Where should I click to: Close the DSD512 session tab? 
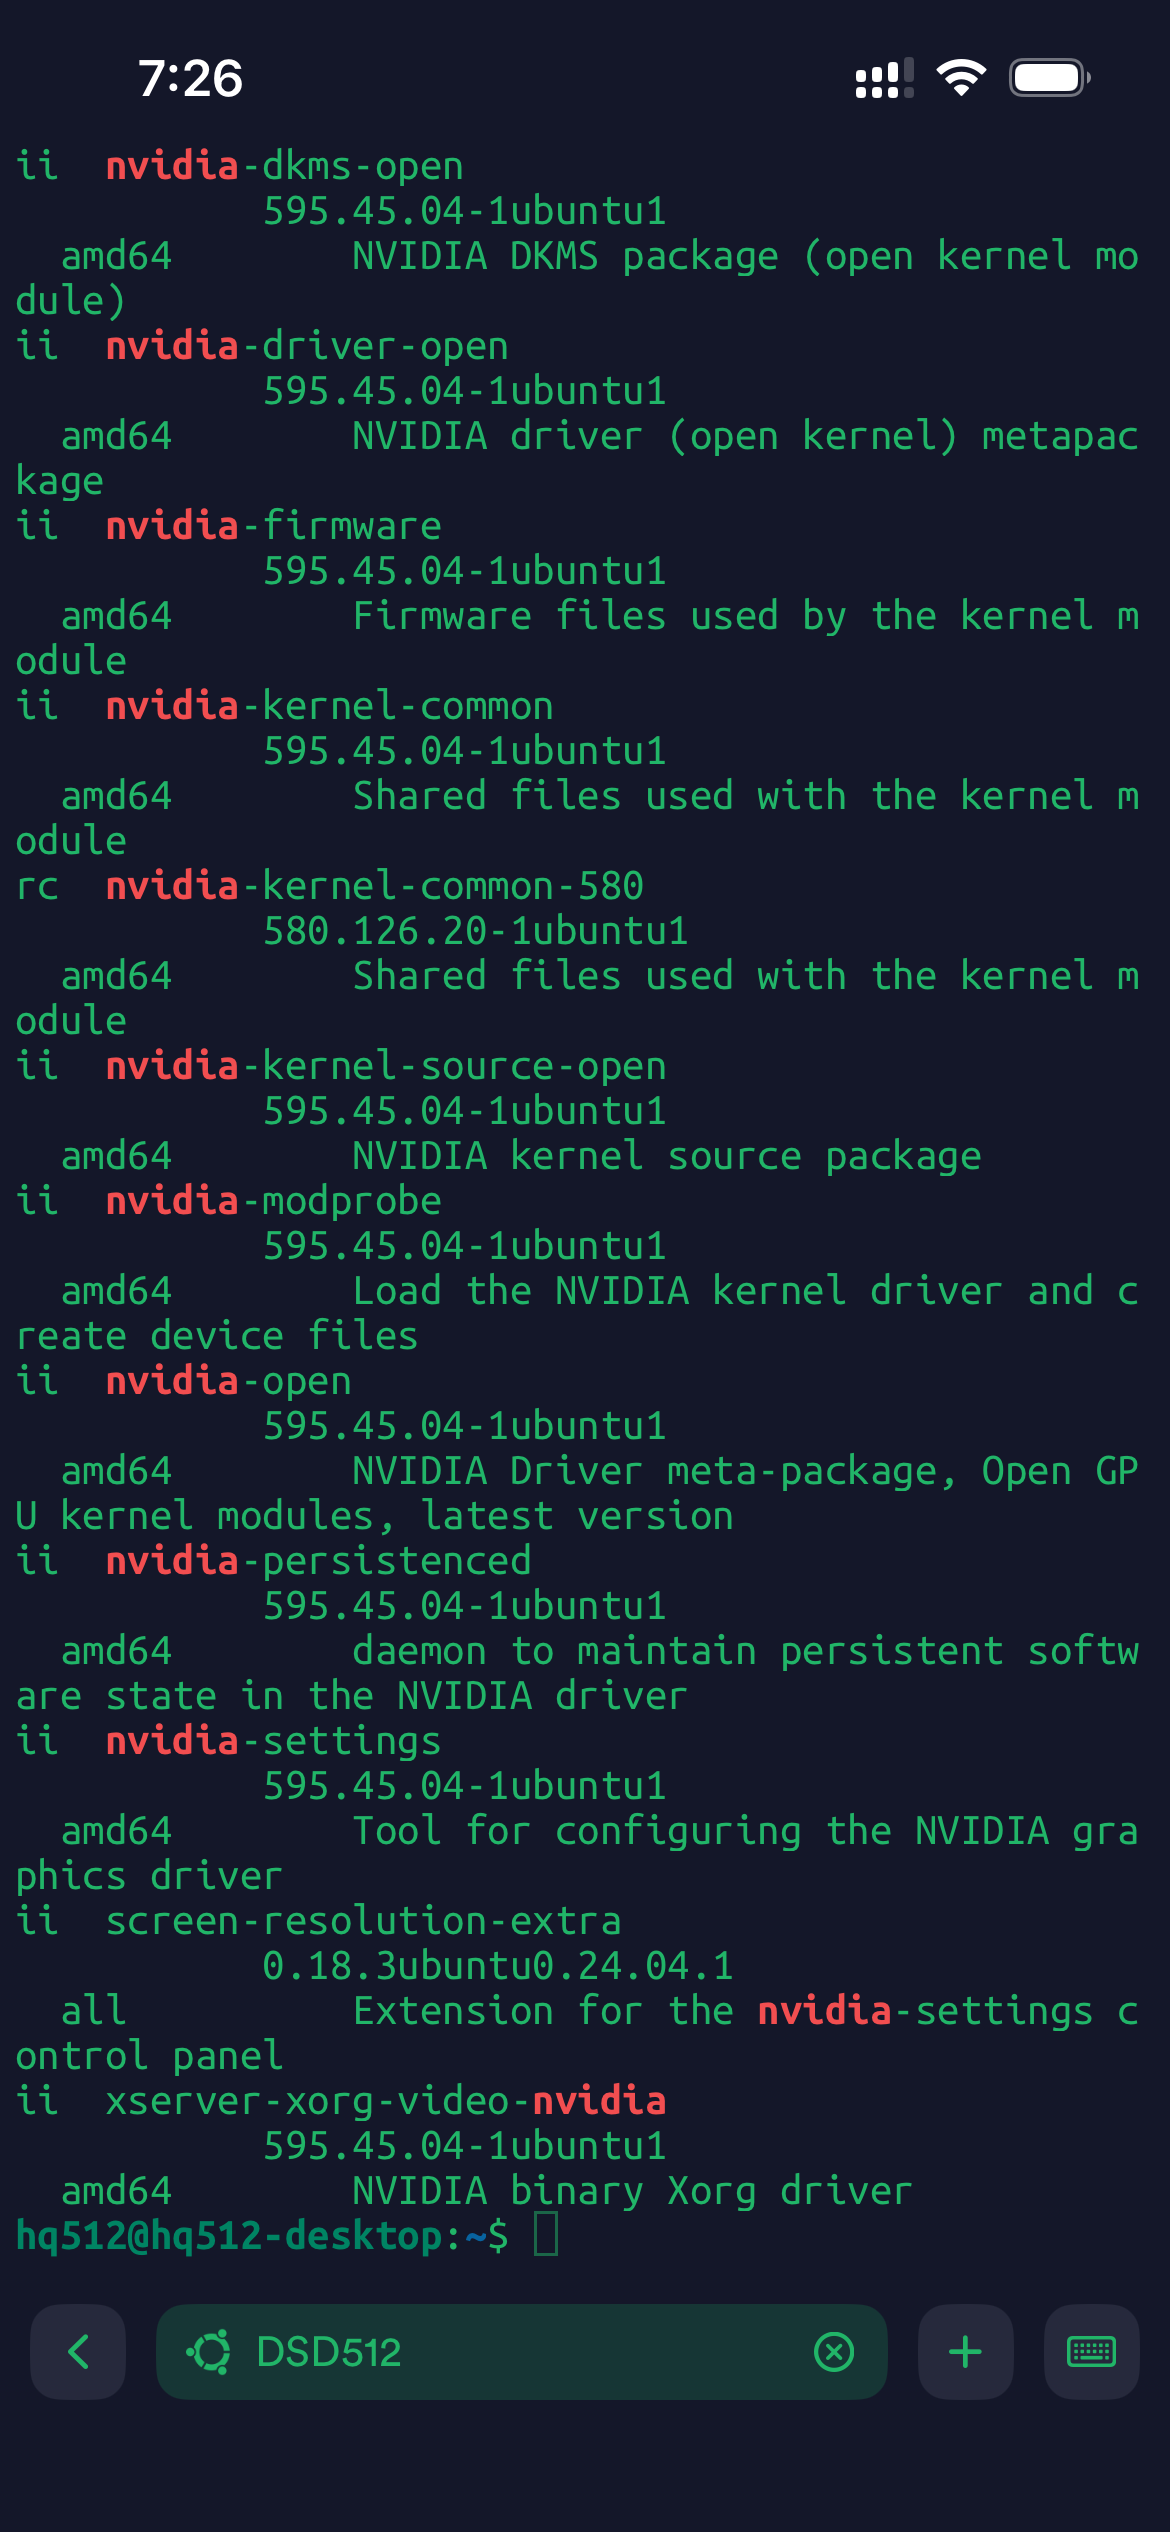834,2352
